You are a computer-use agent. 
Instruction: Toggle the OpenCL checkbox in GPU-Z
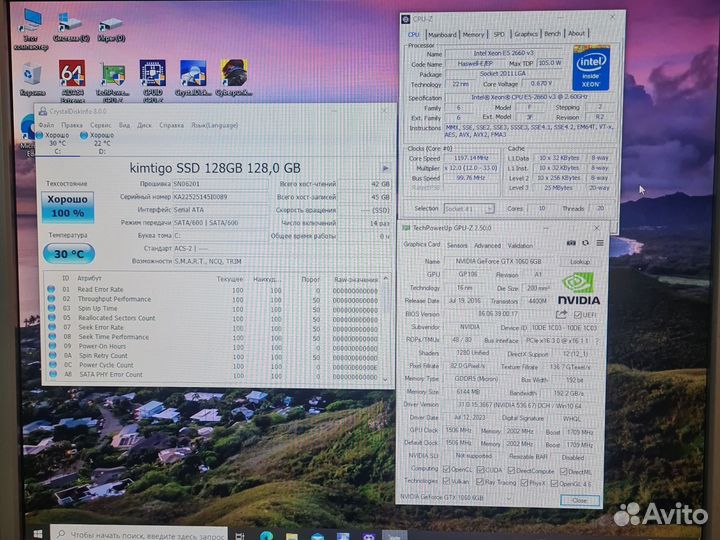coord(446,469)
